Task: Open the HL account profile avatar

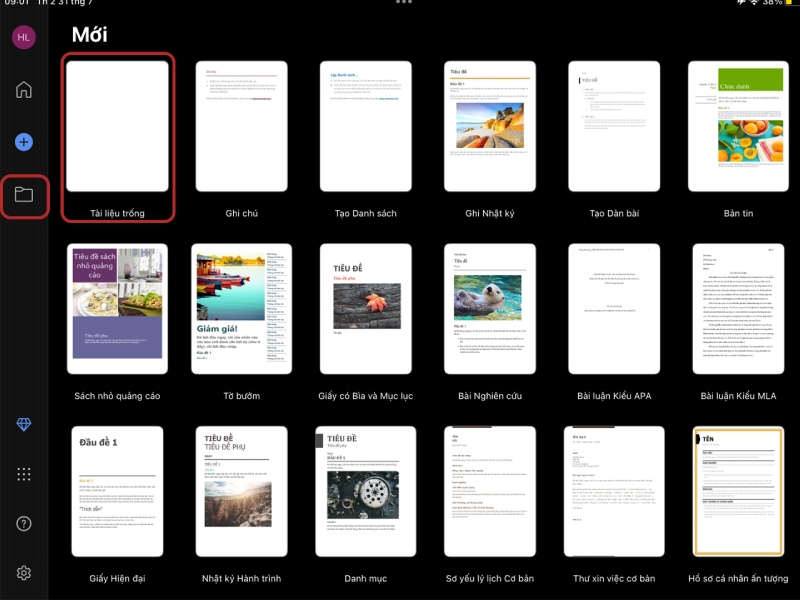Action: (23, 37)
